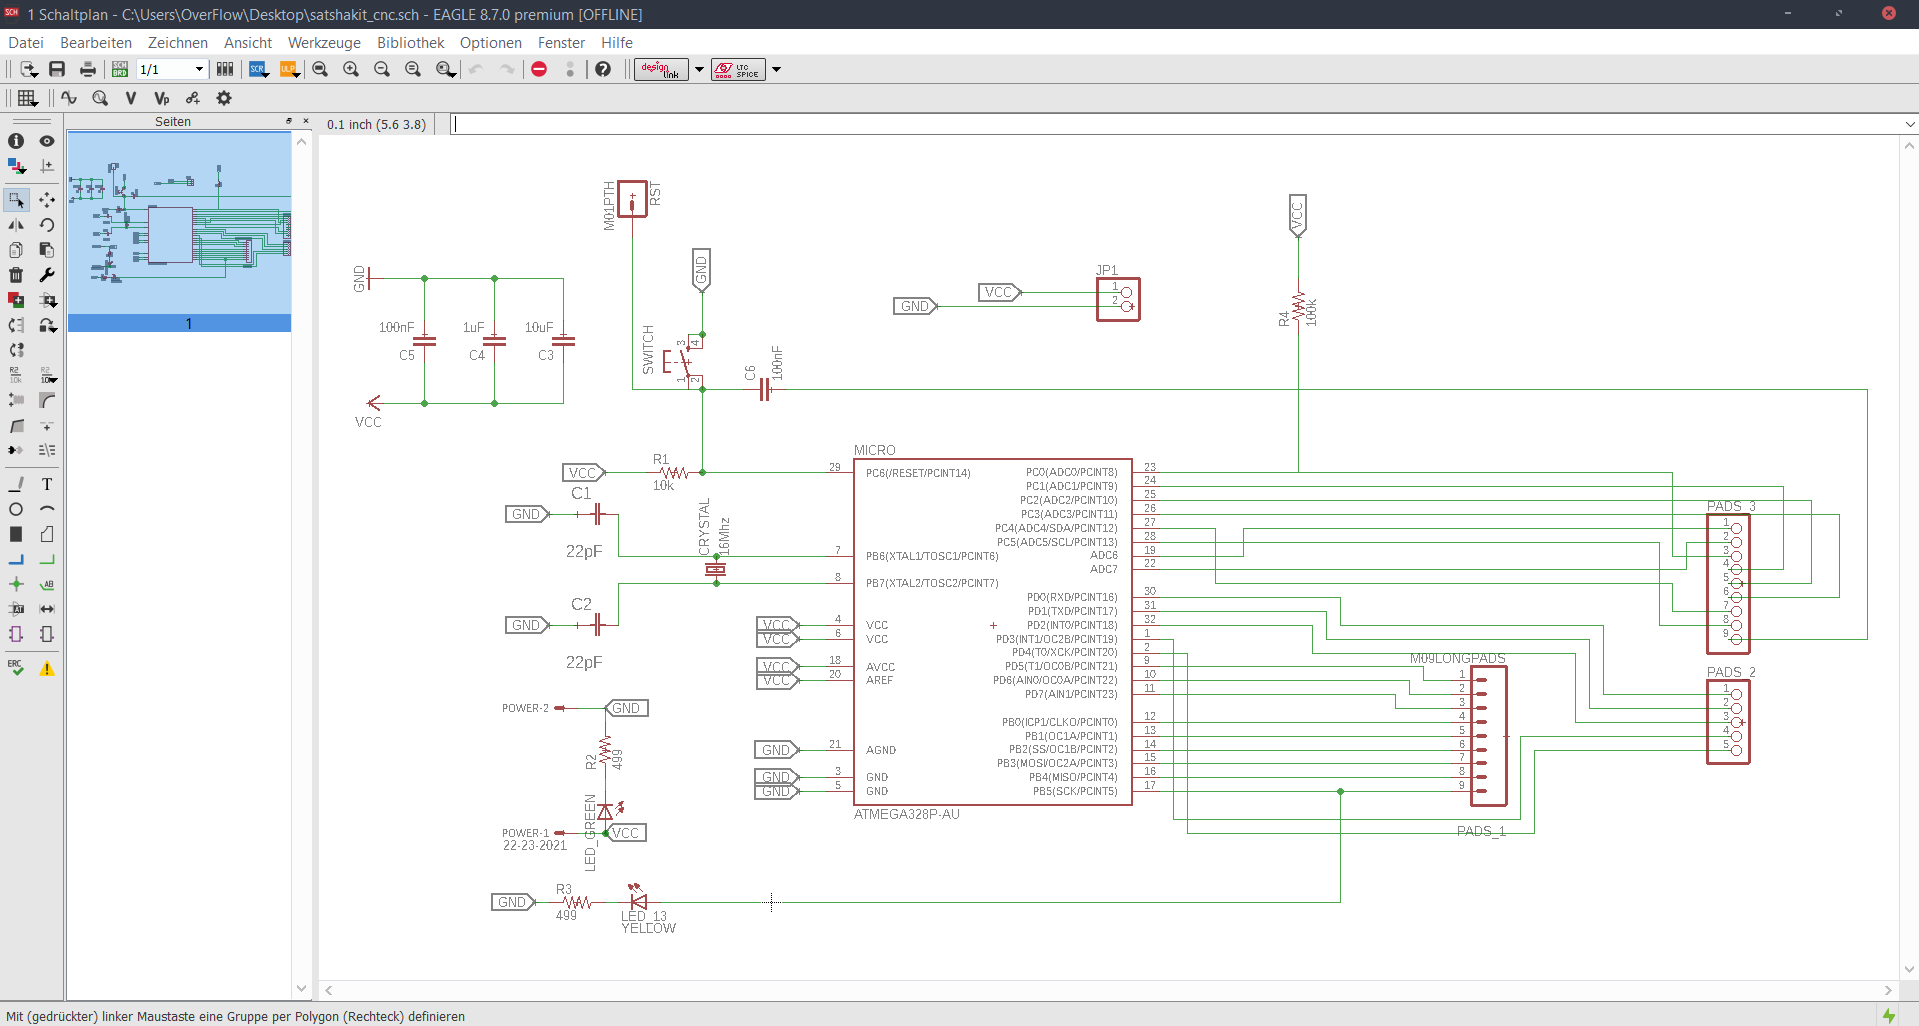Open the sheet selector 1/1 dropdown
The width and height of the screenshot is (1919, 1026).
coord(199,69)
